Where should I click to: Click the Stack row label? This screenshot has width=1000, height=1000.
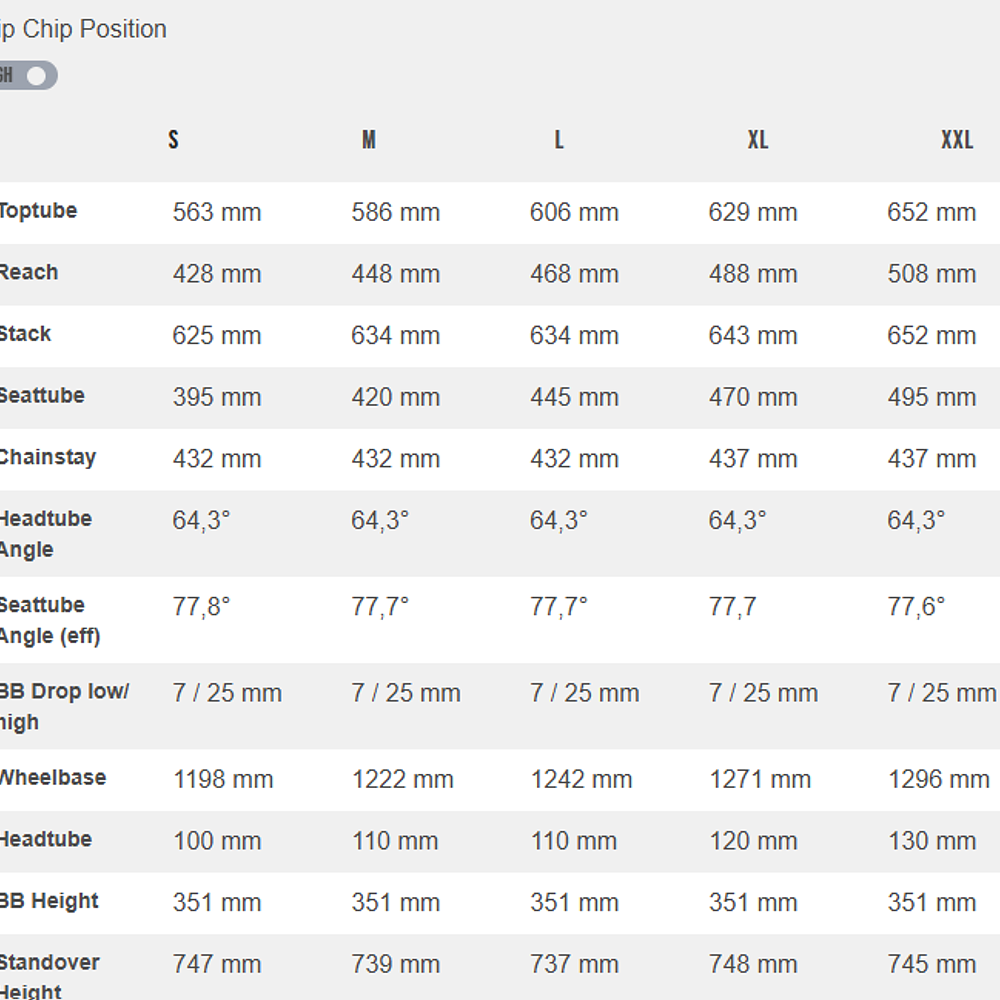pyautogui.click(x=26, y=334)
